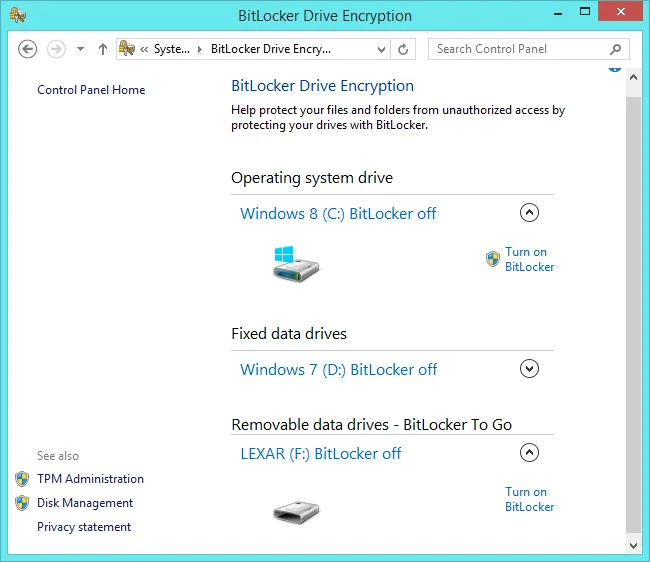Click the Forward navigation arrow
This screenshot has height=562, width=650.
56,49
